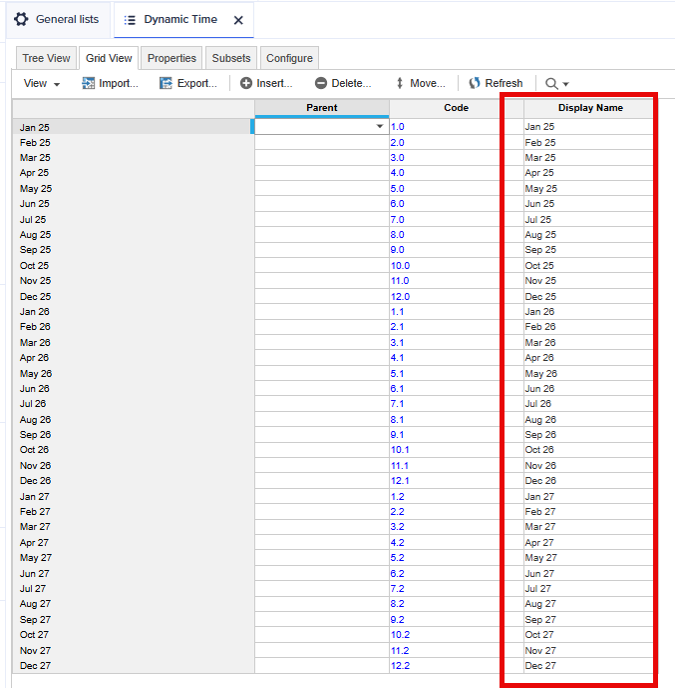Click the Import... button label
Screen dimensions: 676x688
pos(118,83)
